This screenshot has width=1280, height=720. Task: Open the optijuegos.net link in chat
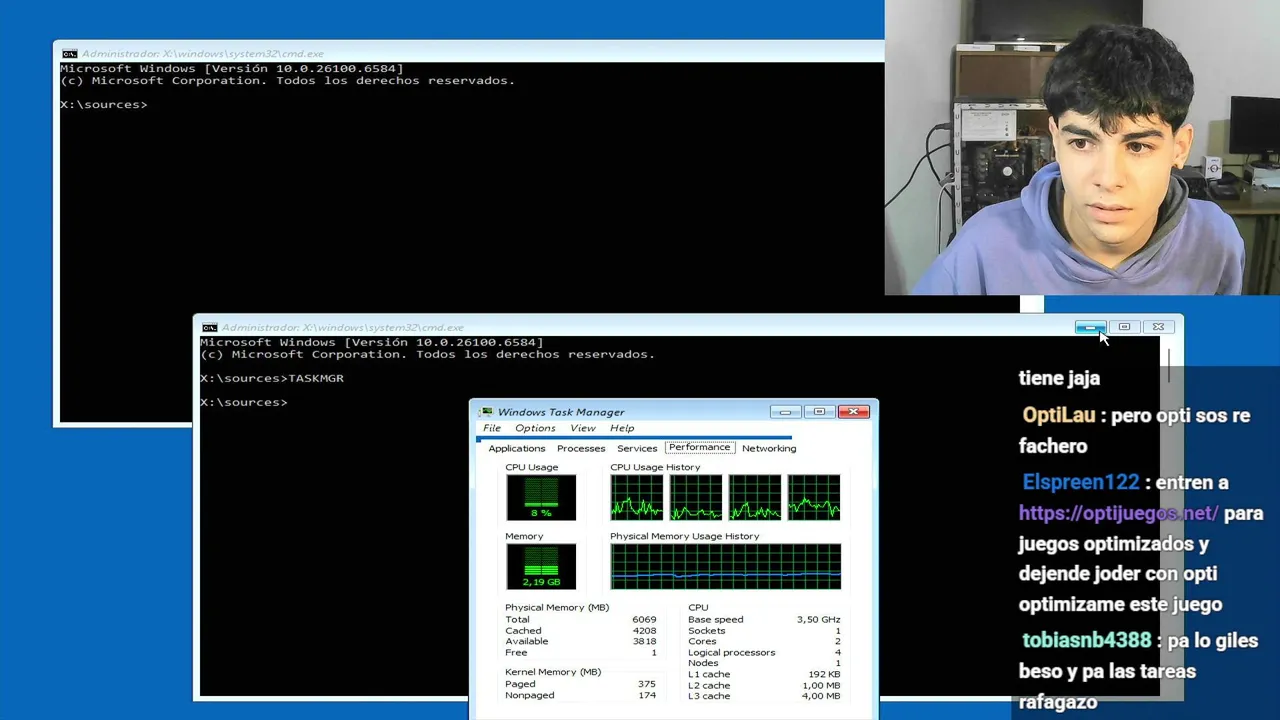1118,513
